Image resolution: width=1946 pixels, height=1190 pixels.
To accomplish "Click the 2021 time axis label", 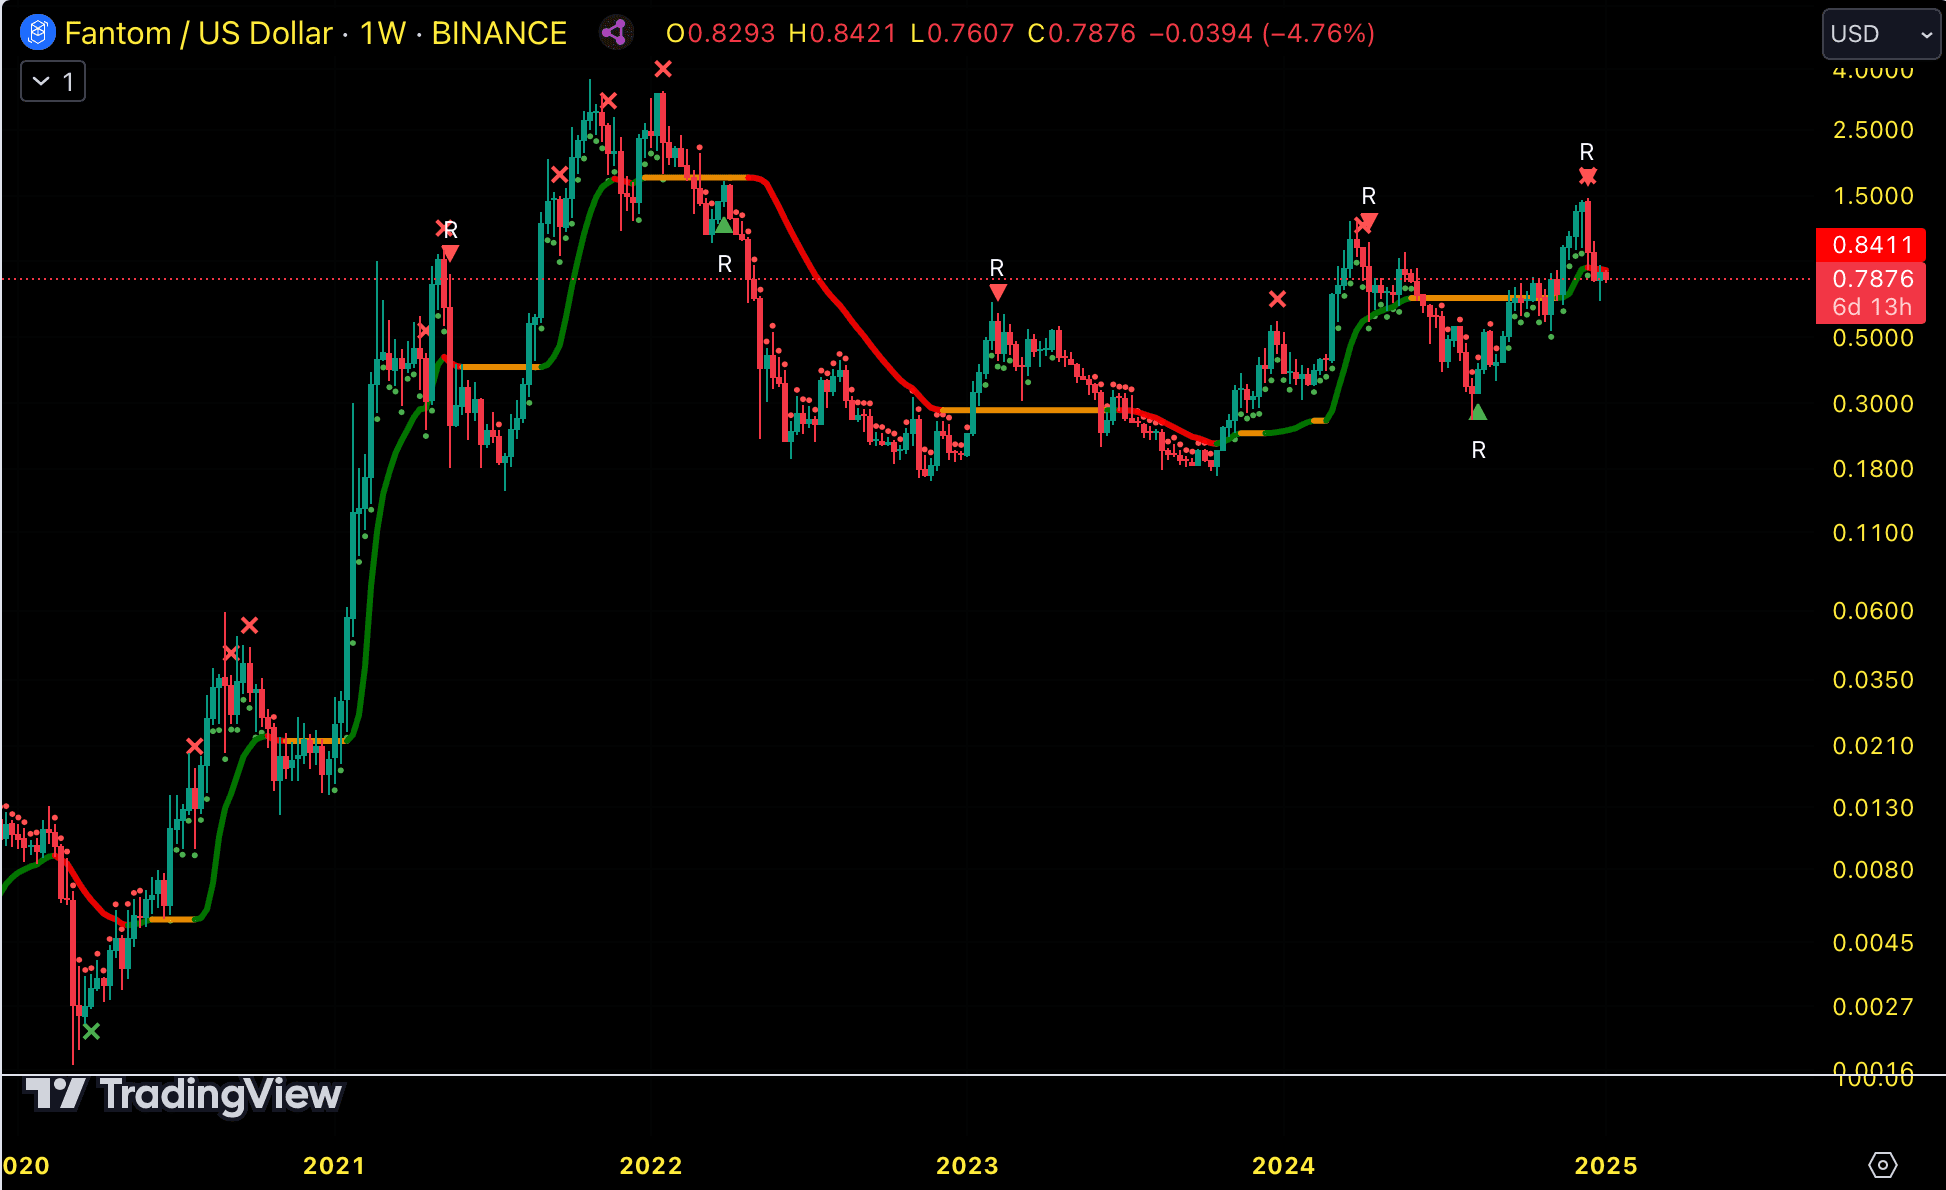I will click(334, 1165).
